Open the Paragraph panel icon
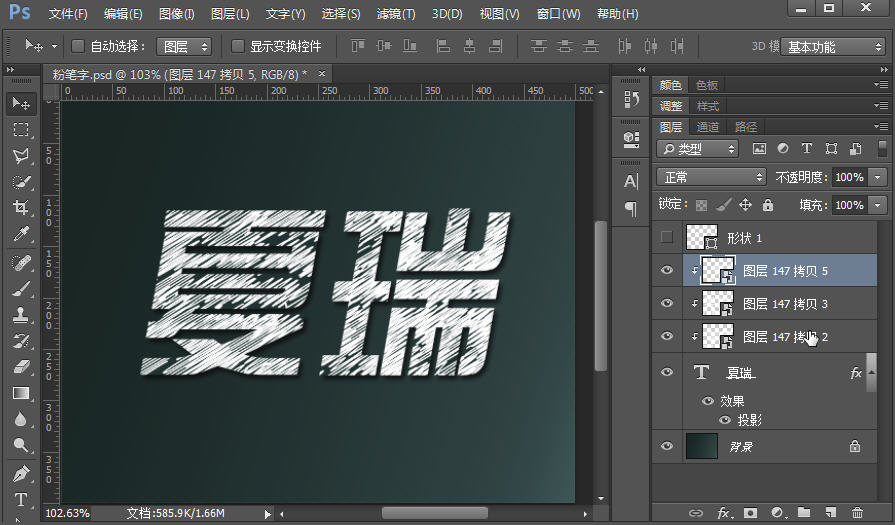The width and height of the screenshot is (895, 525). click(631, 208)
